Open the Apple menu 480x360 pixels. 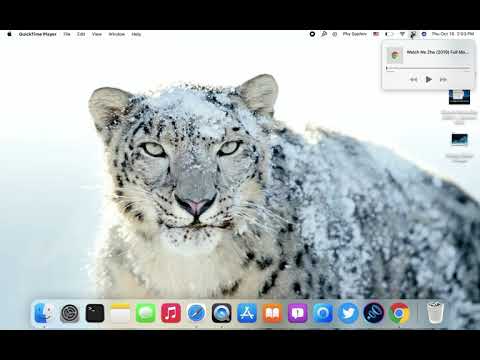click(x=9, y=34)
